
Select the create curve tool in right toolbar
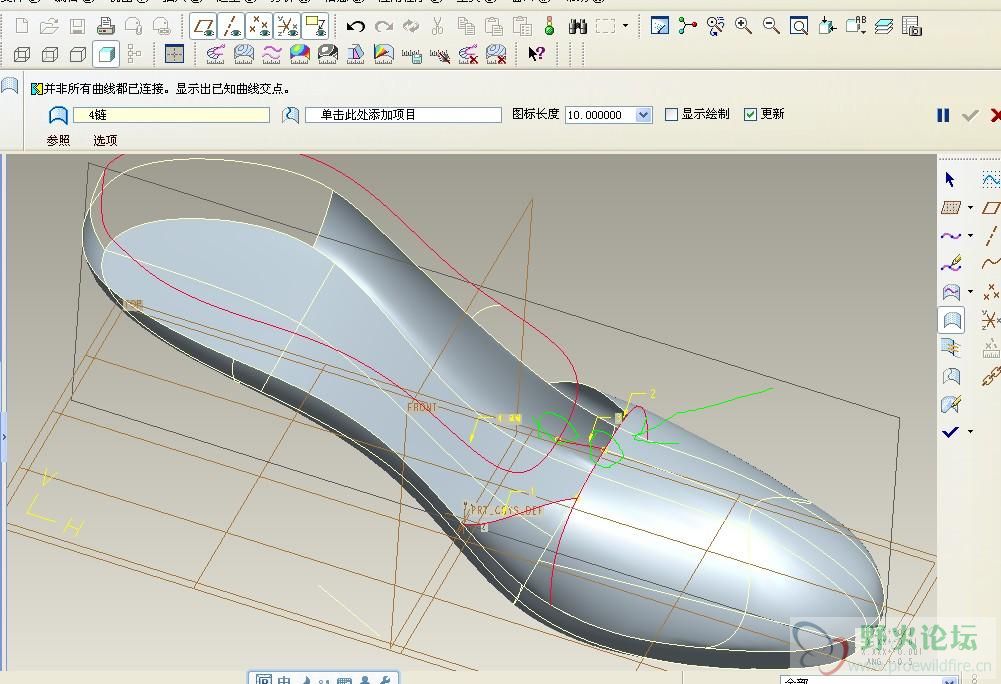click(951, 236)
